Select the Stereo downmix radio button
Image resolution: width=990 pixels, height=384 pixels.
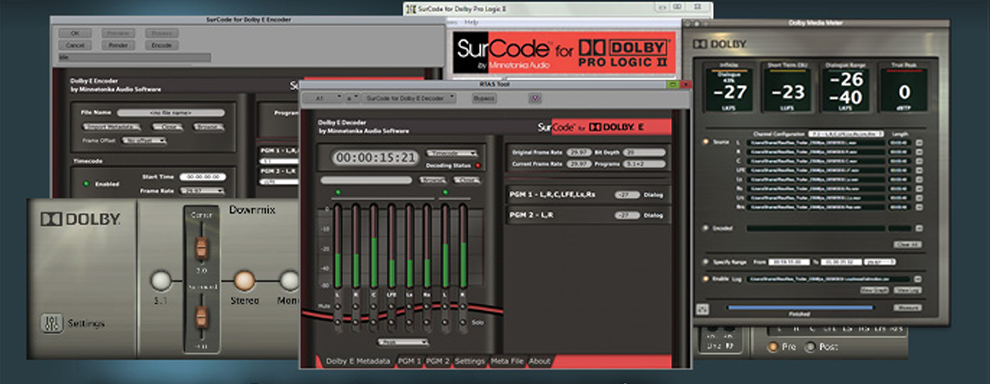[x=244, y=281]
